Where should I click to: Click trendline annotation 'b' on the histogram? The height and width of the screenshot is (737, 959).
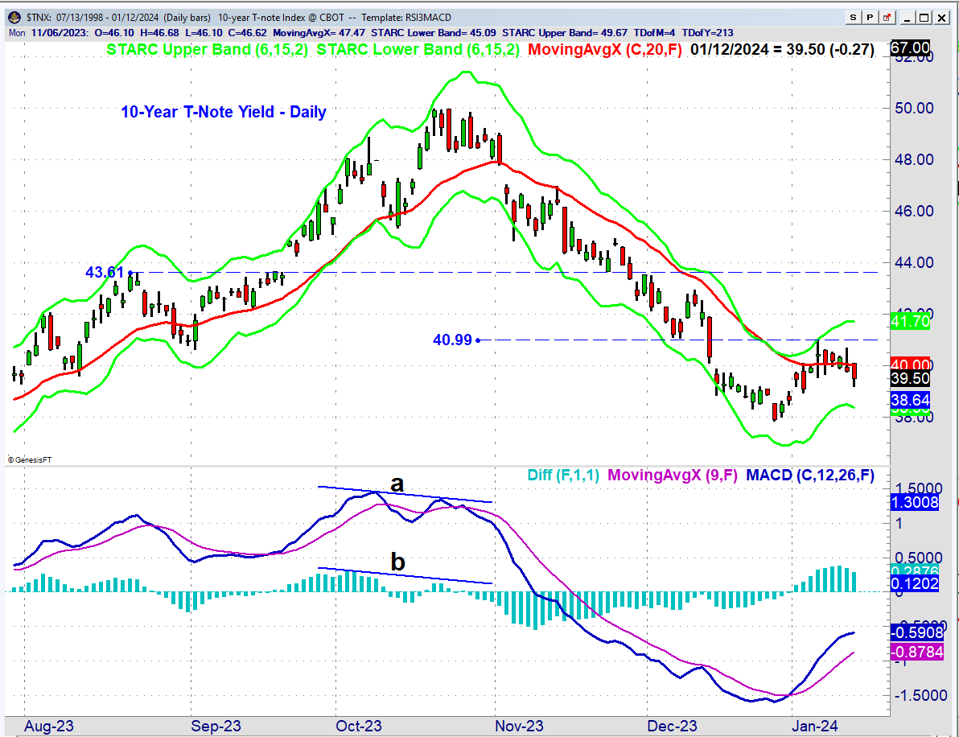397,562
